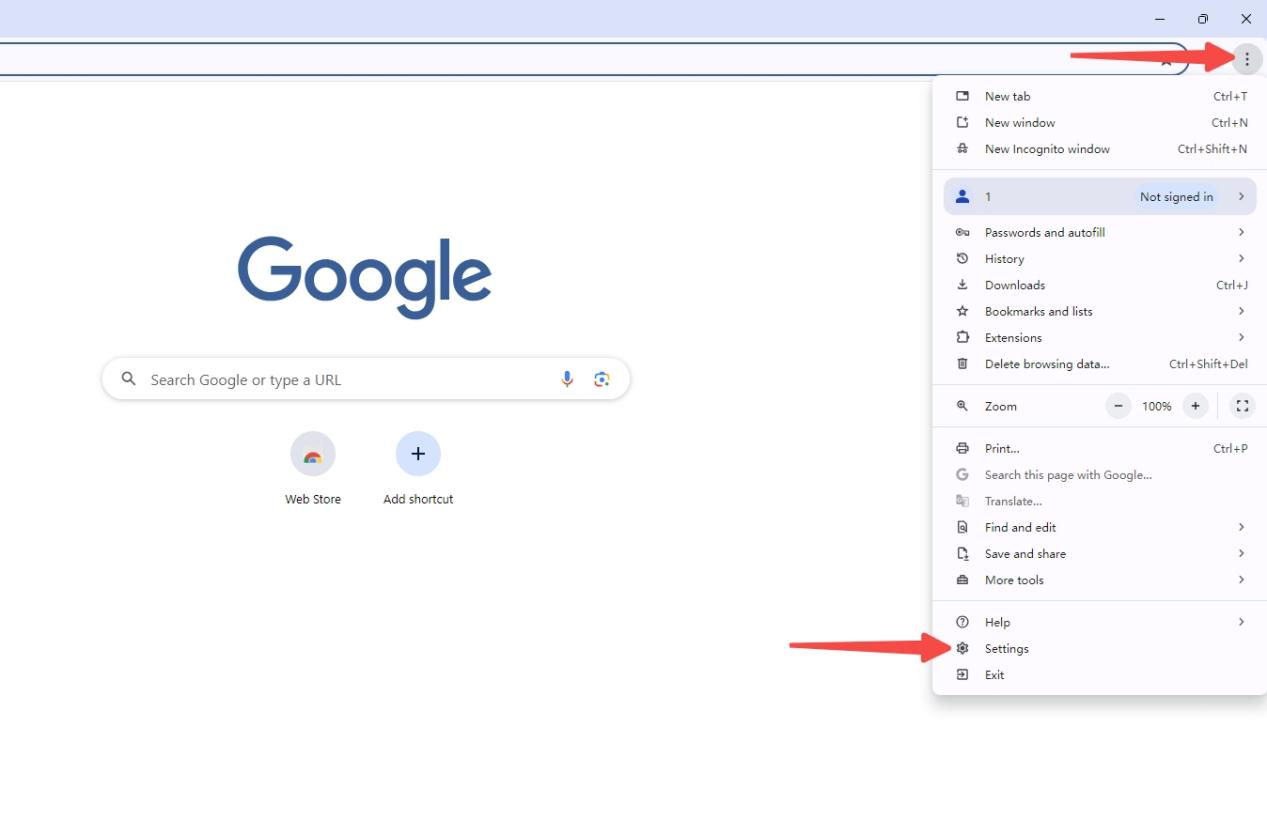Click the Bookmarks star icon in the menu
This screenshot has height=835, width=1267.
point(962,311)
